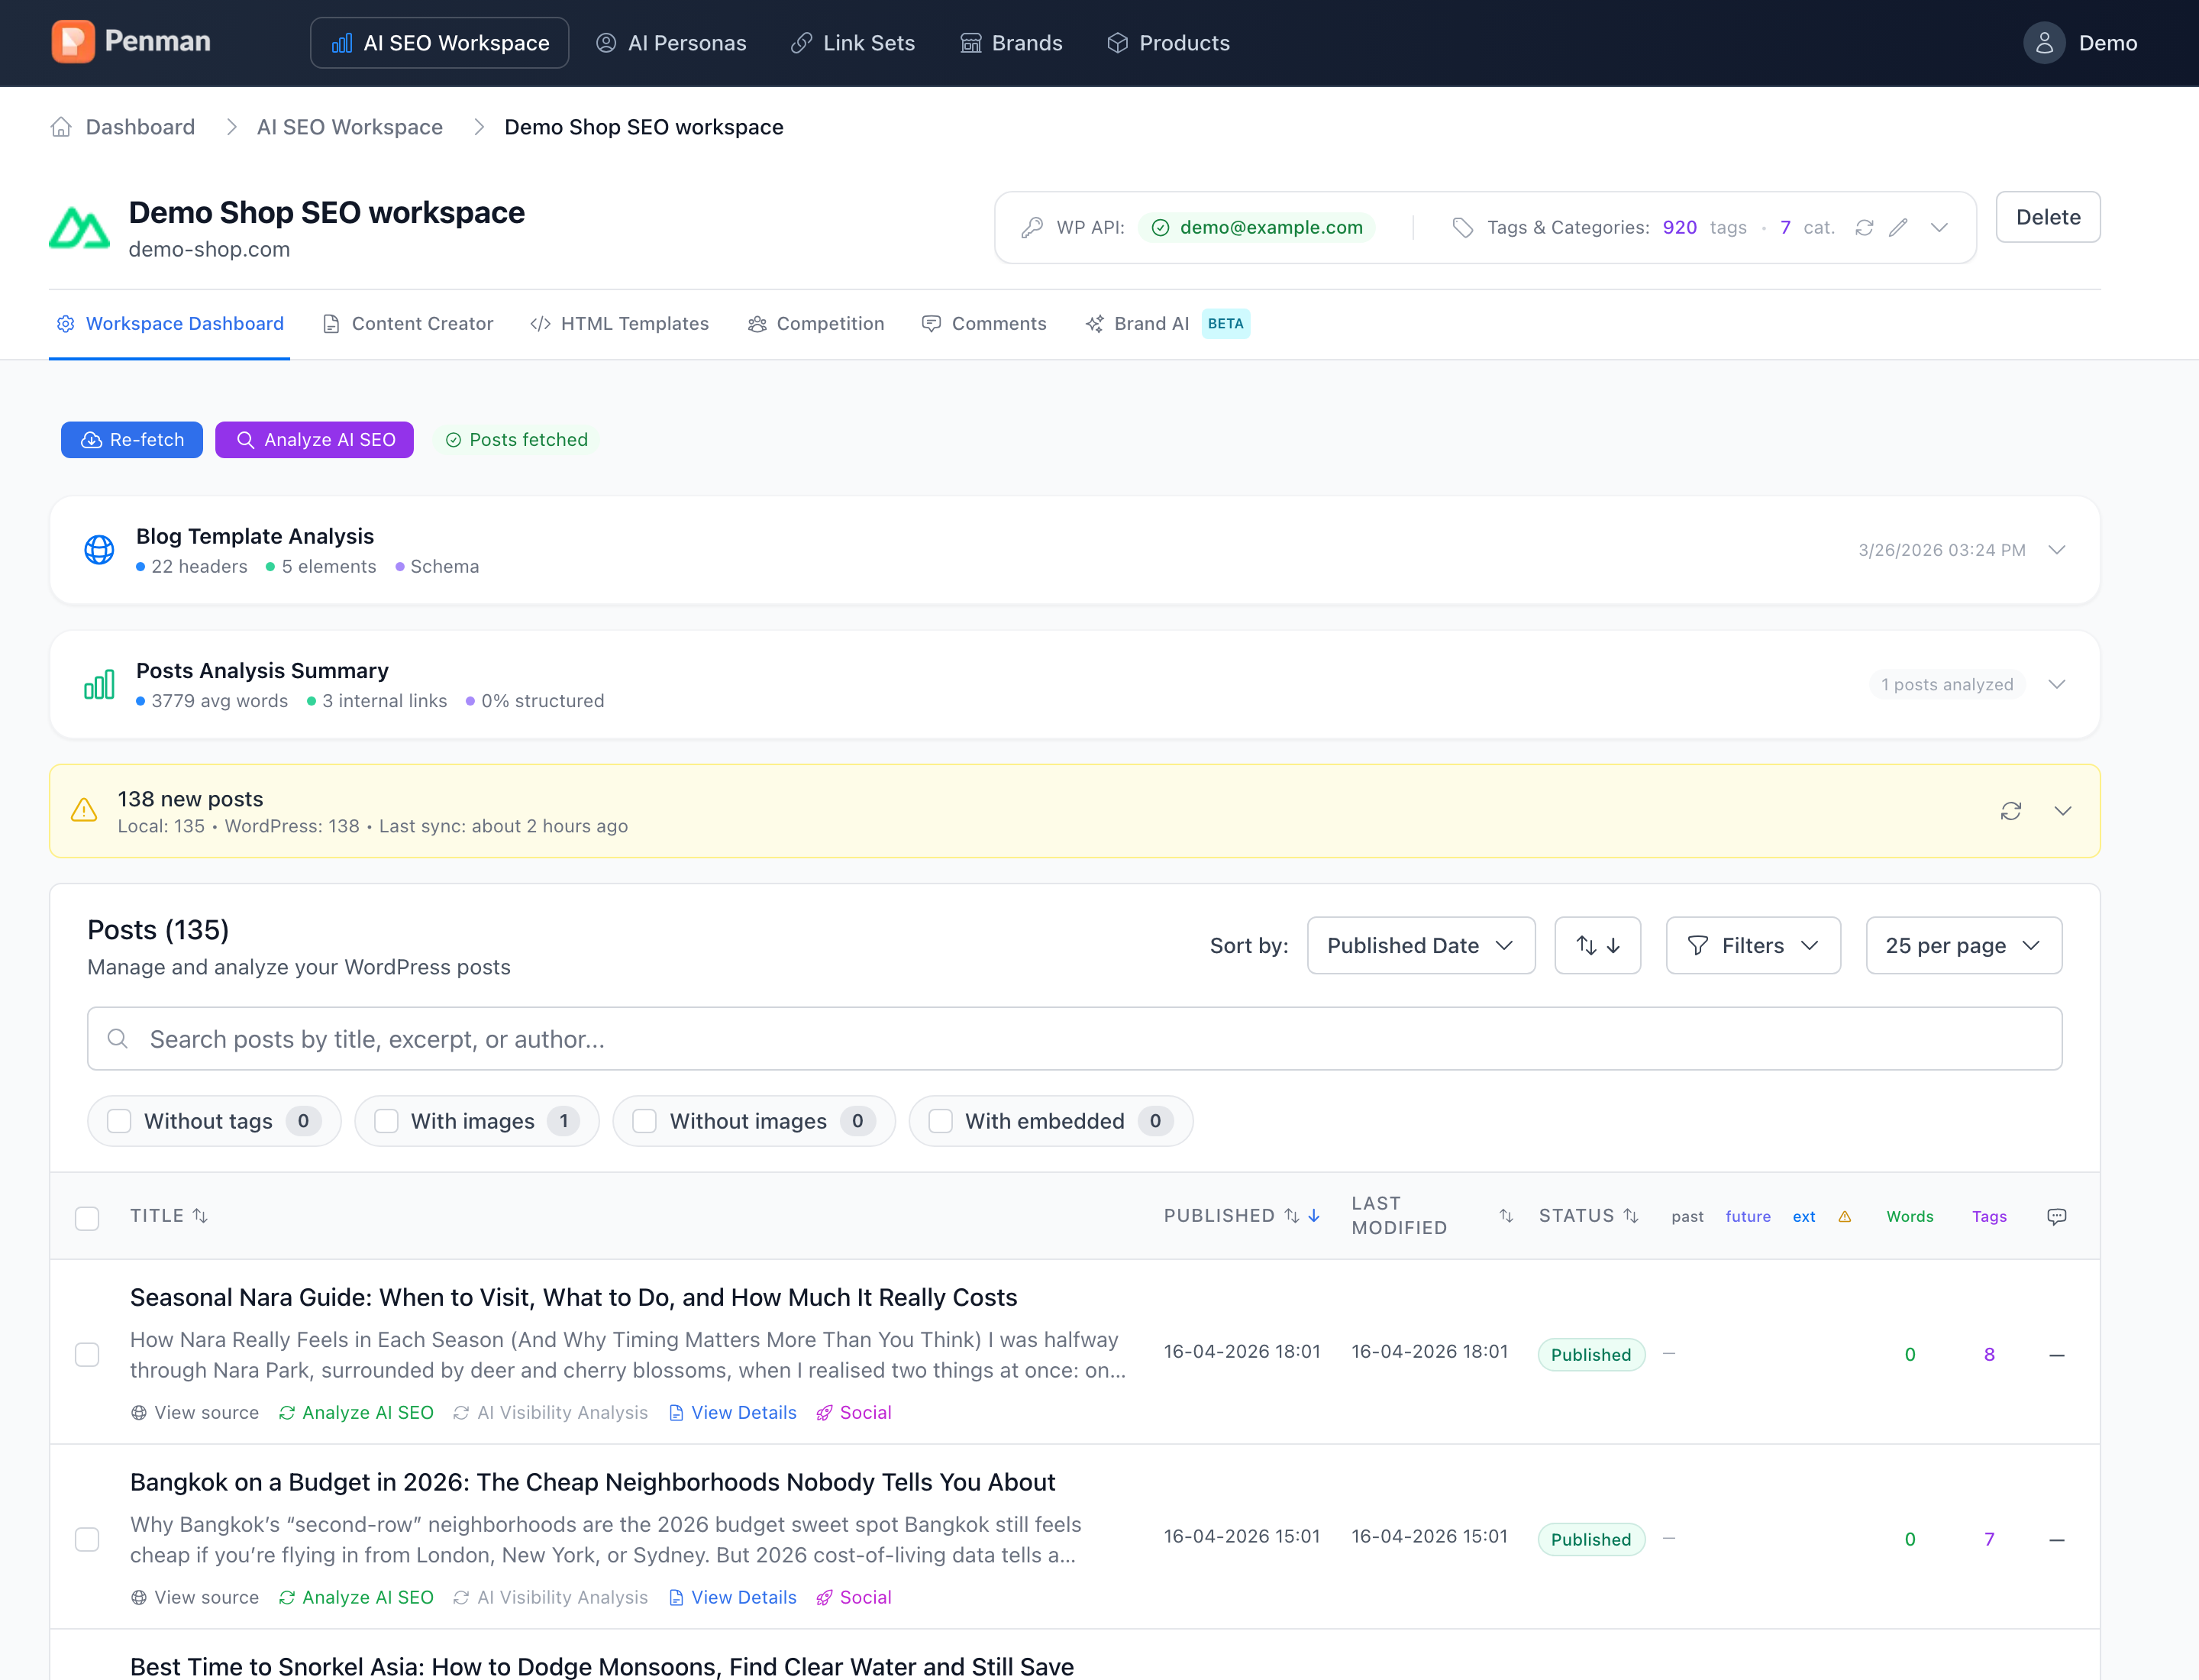Click the Posts Analysis Summary bar chart icon
The height and width of the screenshot is (1680, 2199).
tap(99, 684)
